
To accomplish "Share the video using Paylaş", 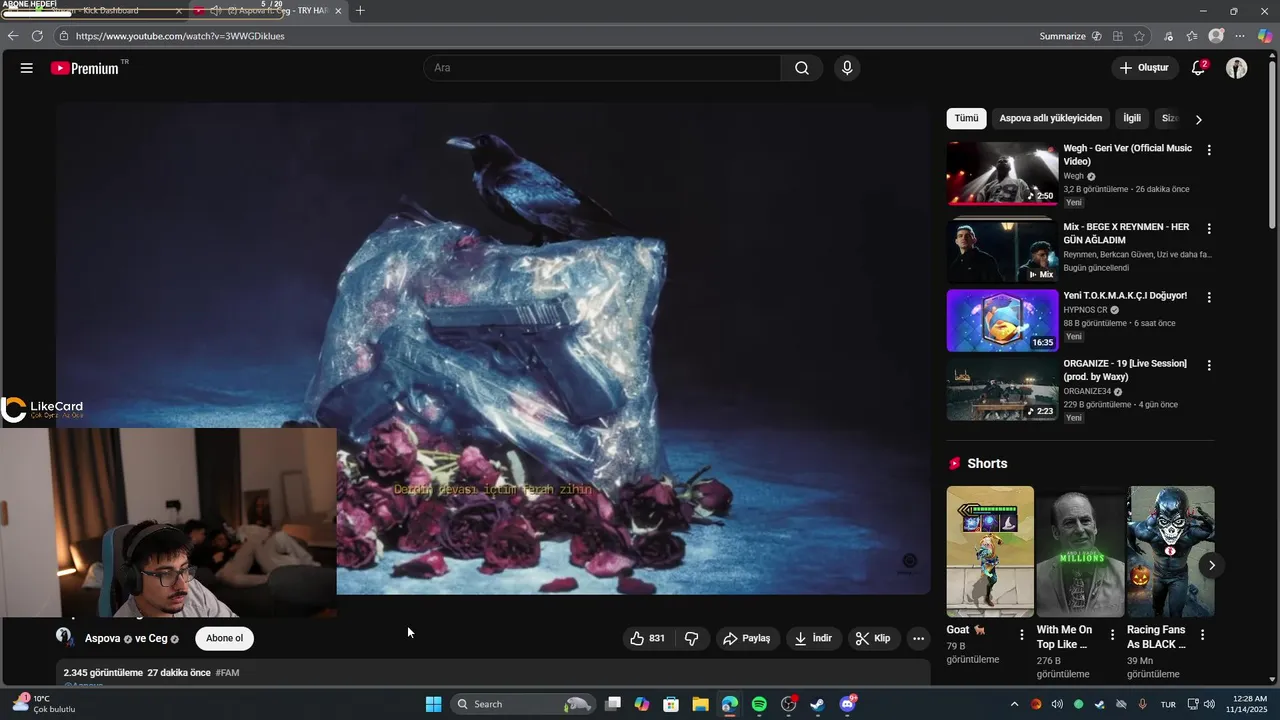I will (747, 638).
